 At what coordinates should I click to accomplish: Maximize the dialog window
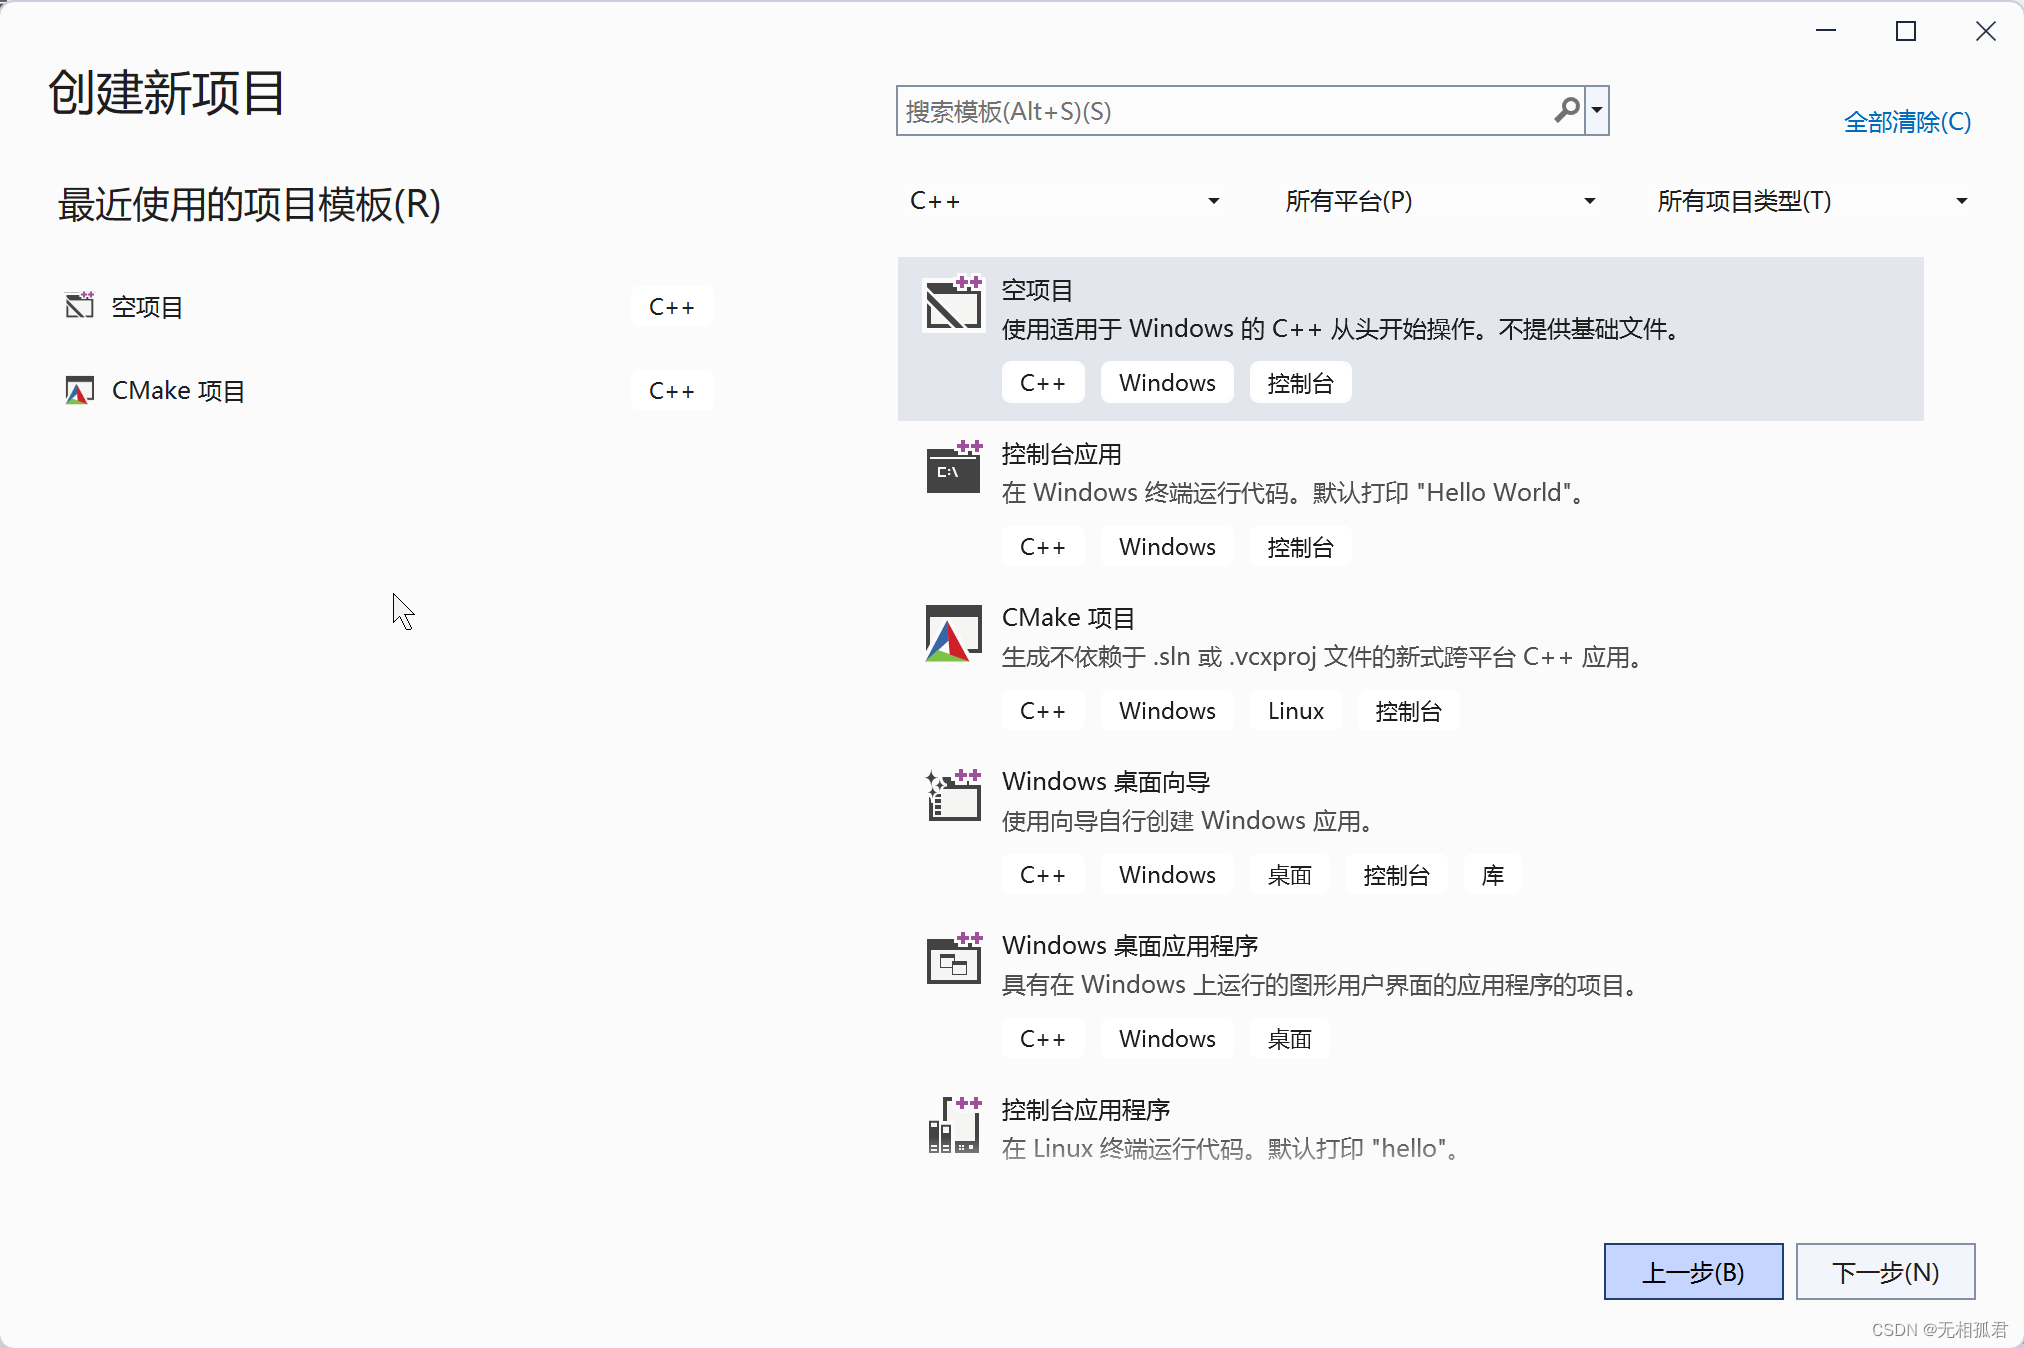[x=1906, y=32]
